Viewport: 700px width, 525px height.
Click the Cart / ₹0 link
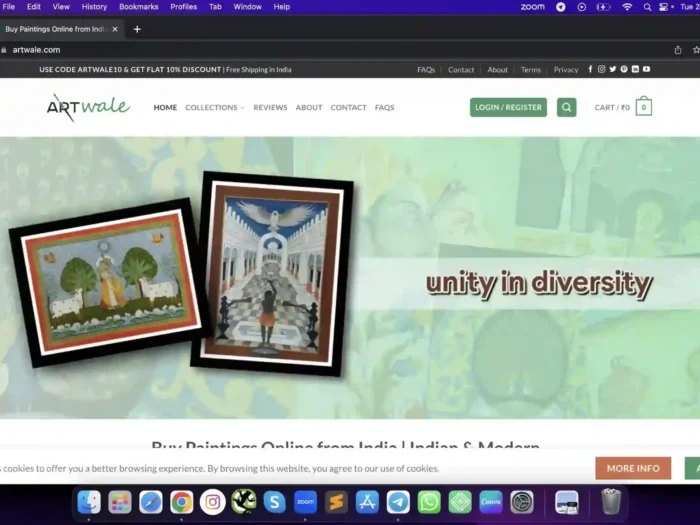(612, 107)
